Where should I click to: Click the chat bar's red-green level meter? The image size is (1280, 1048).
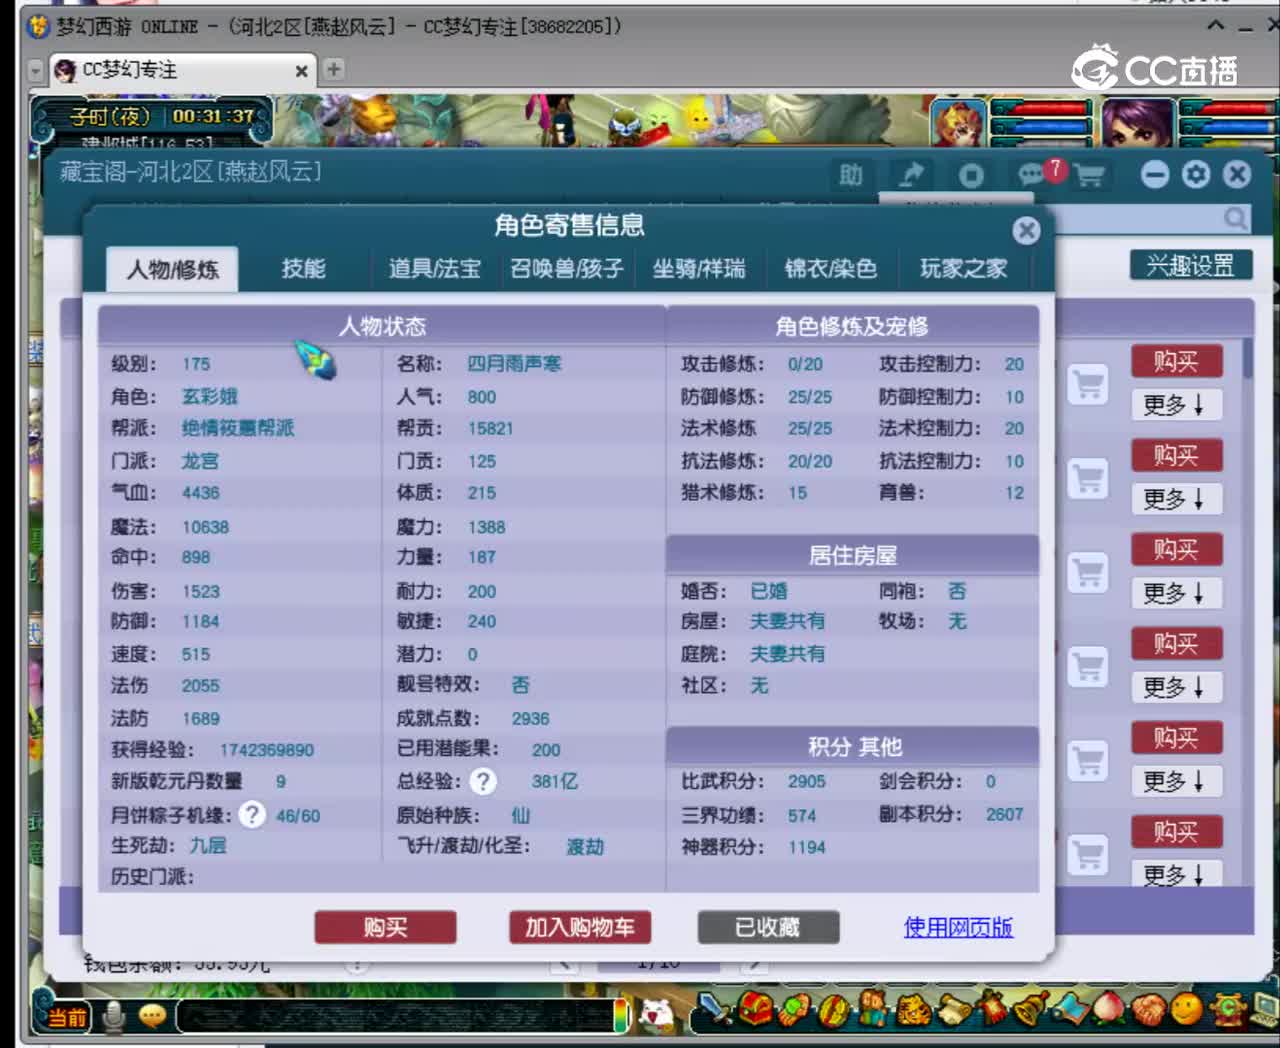tap(621, 1014)
